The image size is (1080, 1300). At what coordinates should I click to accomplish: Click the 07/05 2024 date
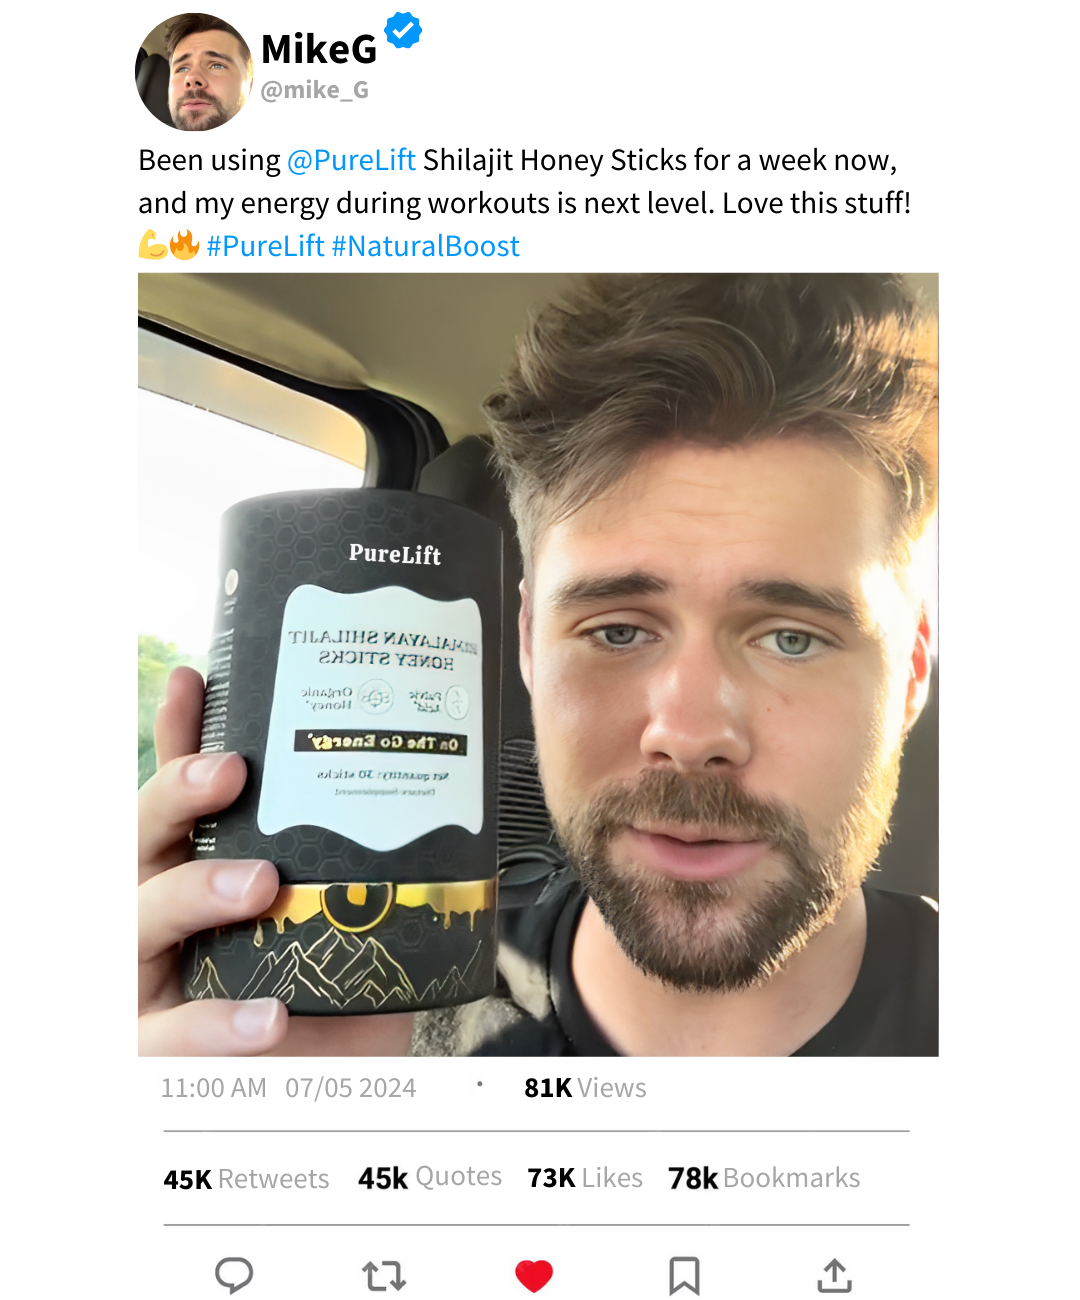pyautogui.click(x=351, y=1088)
